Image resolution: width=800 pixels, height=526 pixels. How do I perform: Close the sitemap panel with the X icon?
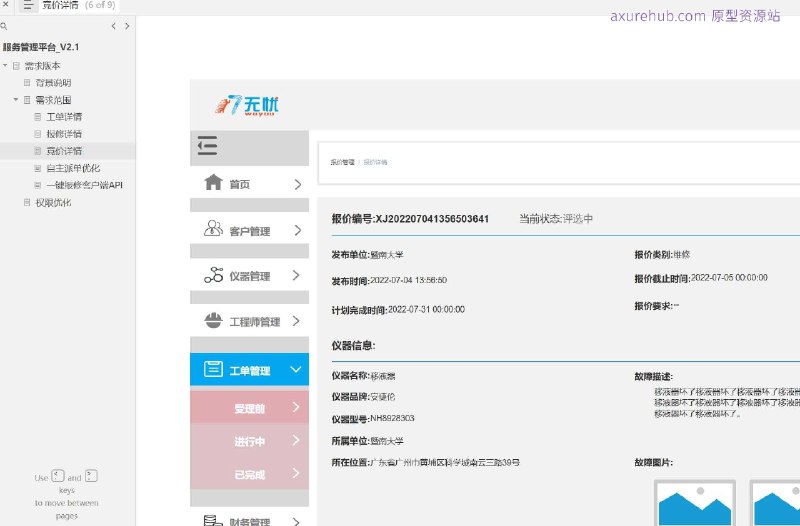(x=6, y=4)
